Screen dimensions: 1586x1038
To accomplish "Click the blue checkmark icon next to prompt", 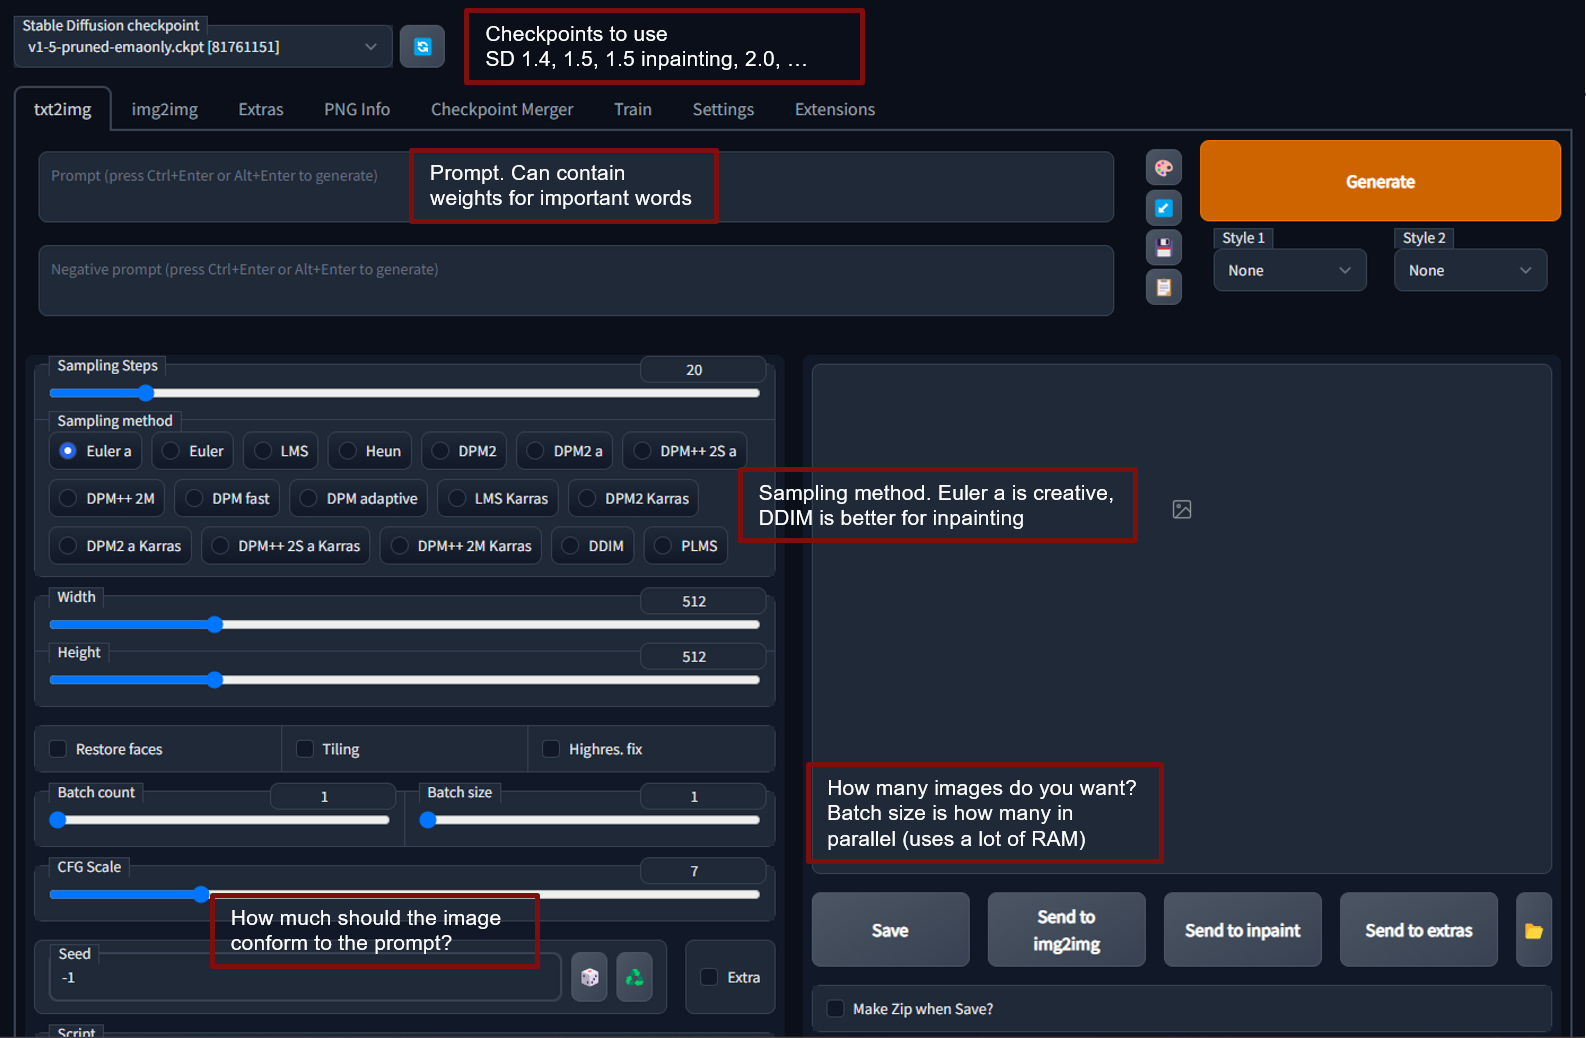I will pos(1163,208).
